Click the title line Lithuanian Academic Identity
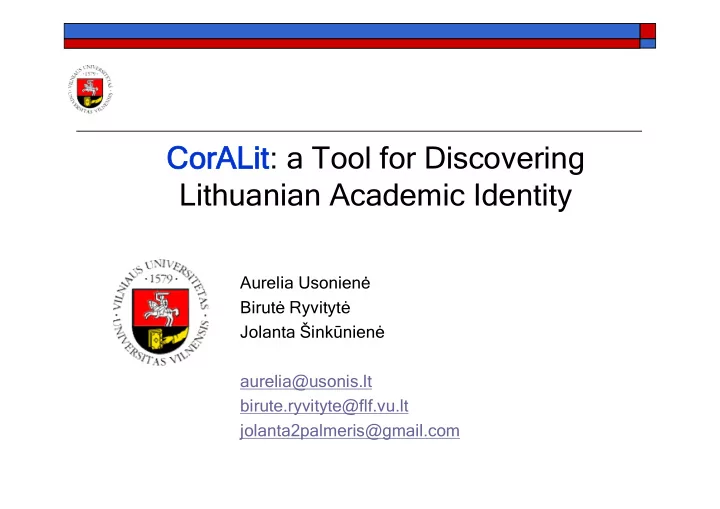Image resolution: width=720 pixels, height=509 pixels. tap(376, 195)
